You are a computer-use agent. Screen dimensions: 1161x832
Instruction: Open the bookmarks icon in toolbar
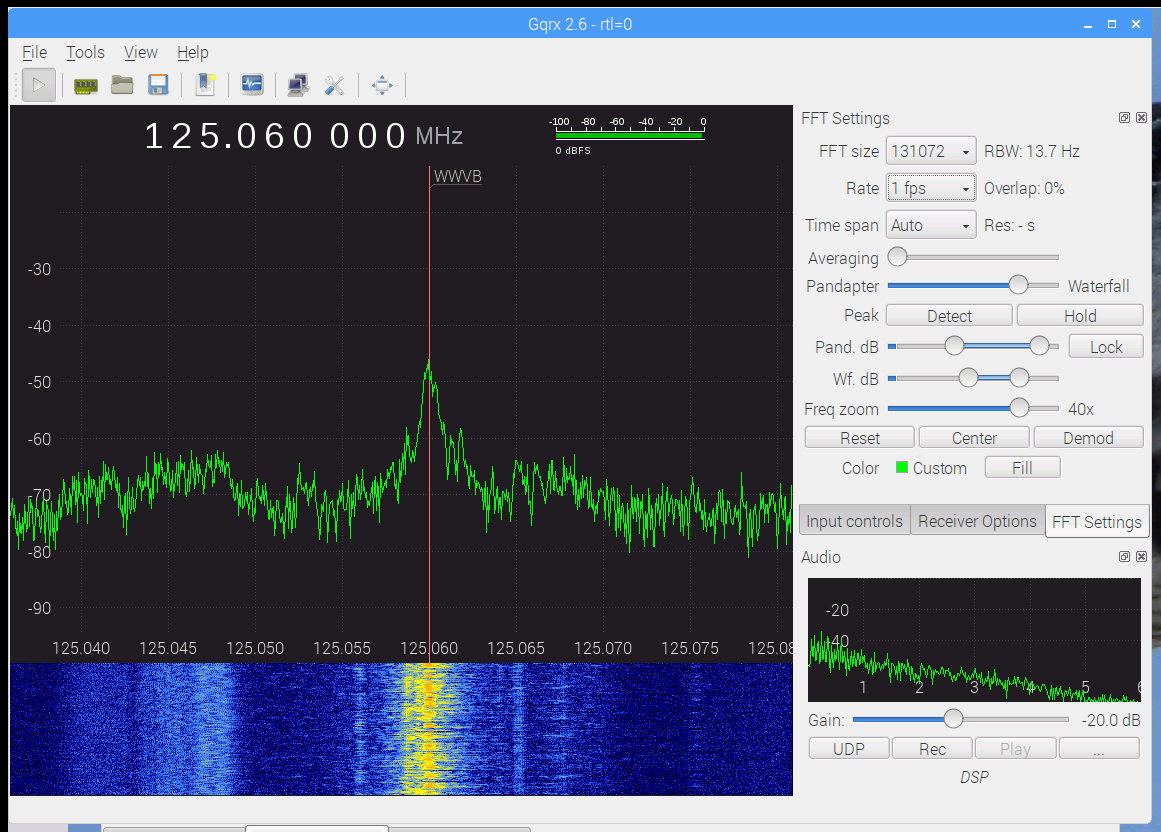tap(206, 86)
